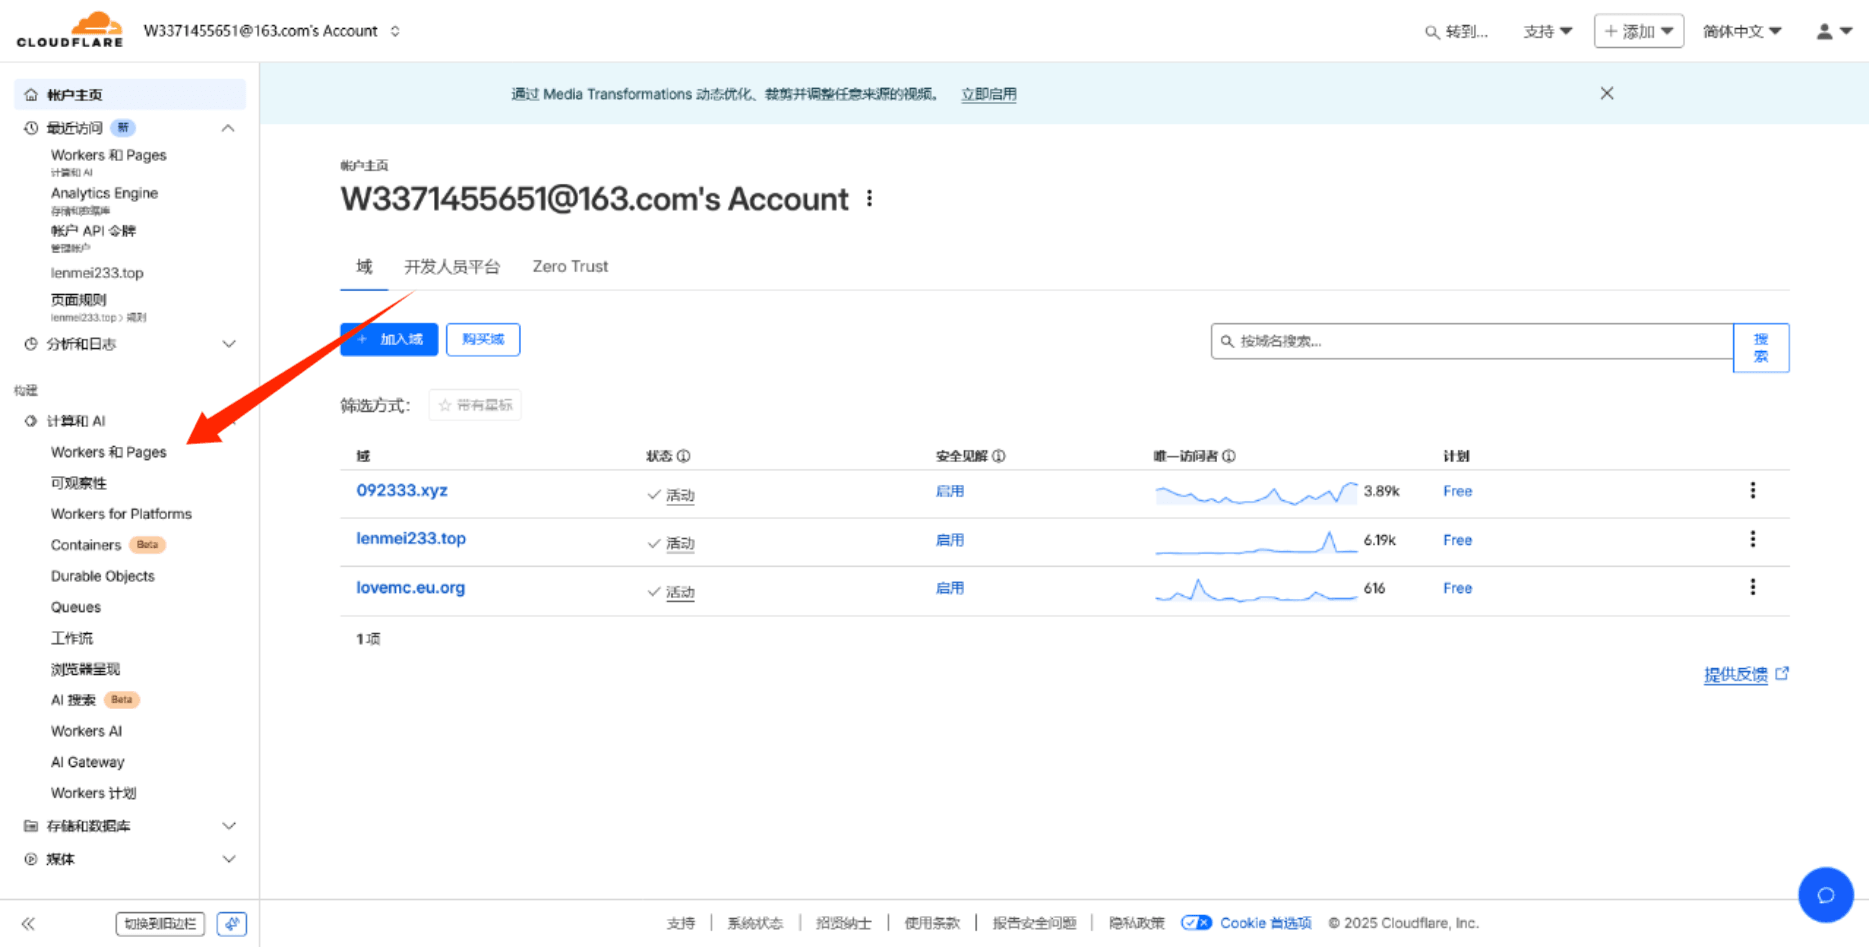Open the user account menu
1869x947 pixels.
click(x=1829, y=31)
